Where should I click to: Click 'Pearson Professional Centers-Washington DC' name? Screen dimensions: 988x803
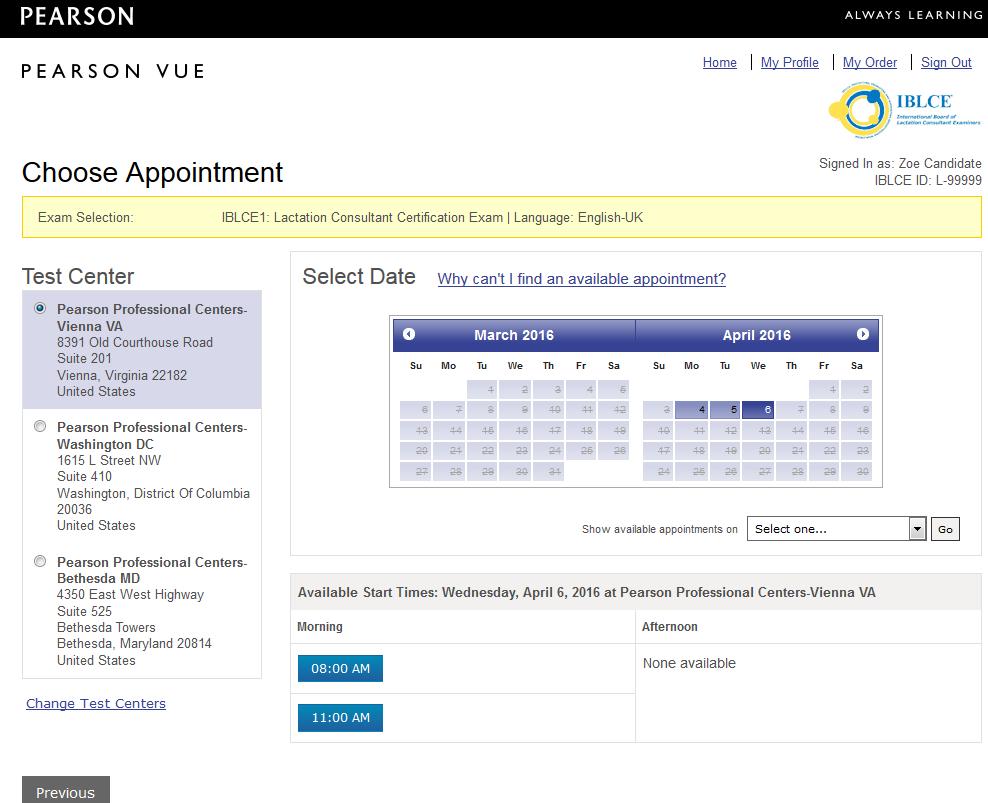click(x=152, y=436)
